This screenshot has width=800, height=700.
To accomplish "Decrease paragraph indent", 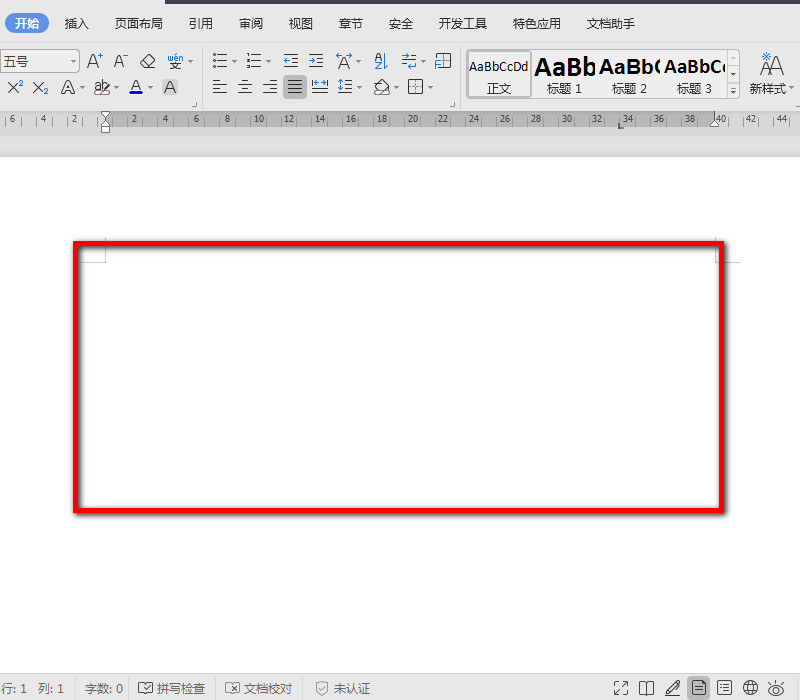I will pyautogui.click(x=291, y=61).
